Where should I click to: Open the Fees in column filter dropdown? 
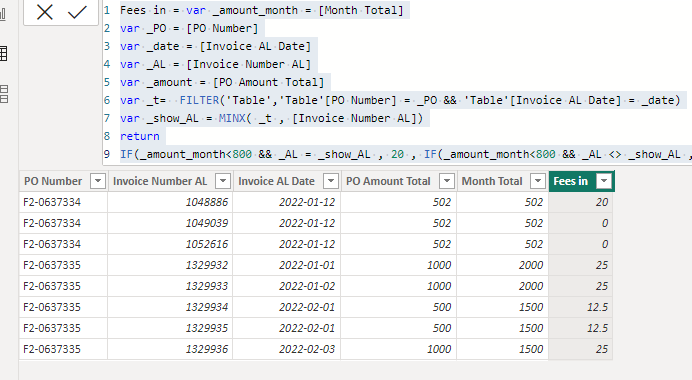[603, 181]
